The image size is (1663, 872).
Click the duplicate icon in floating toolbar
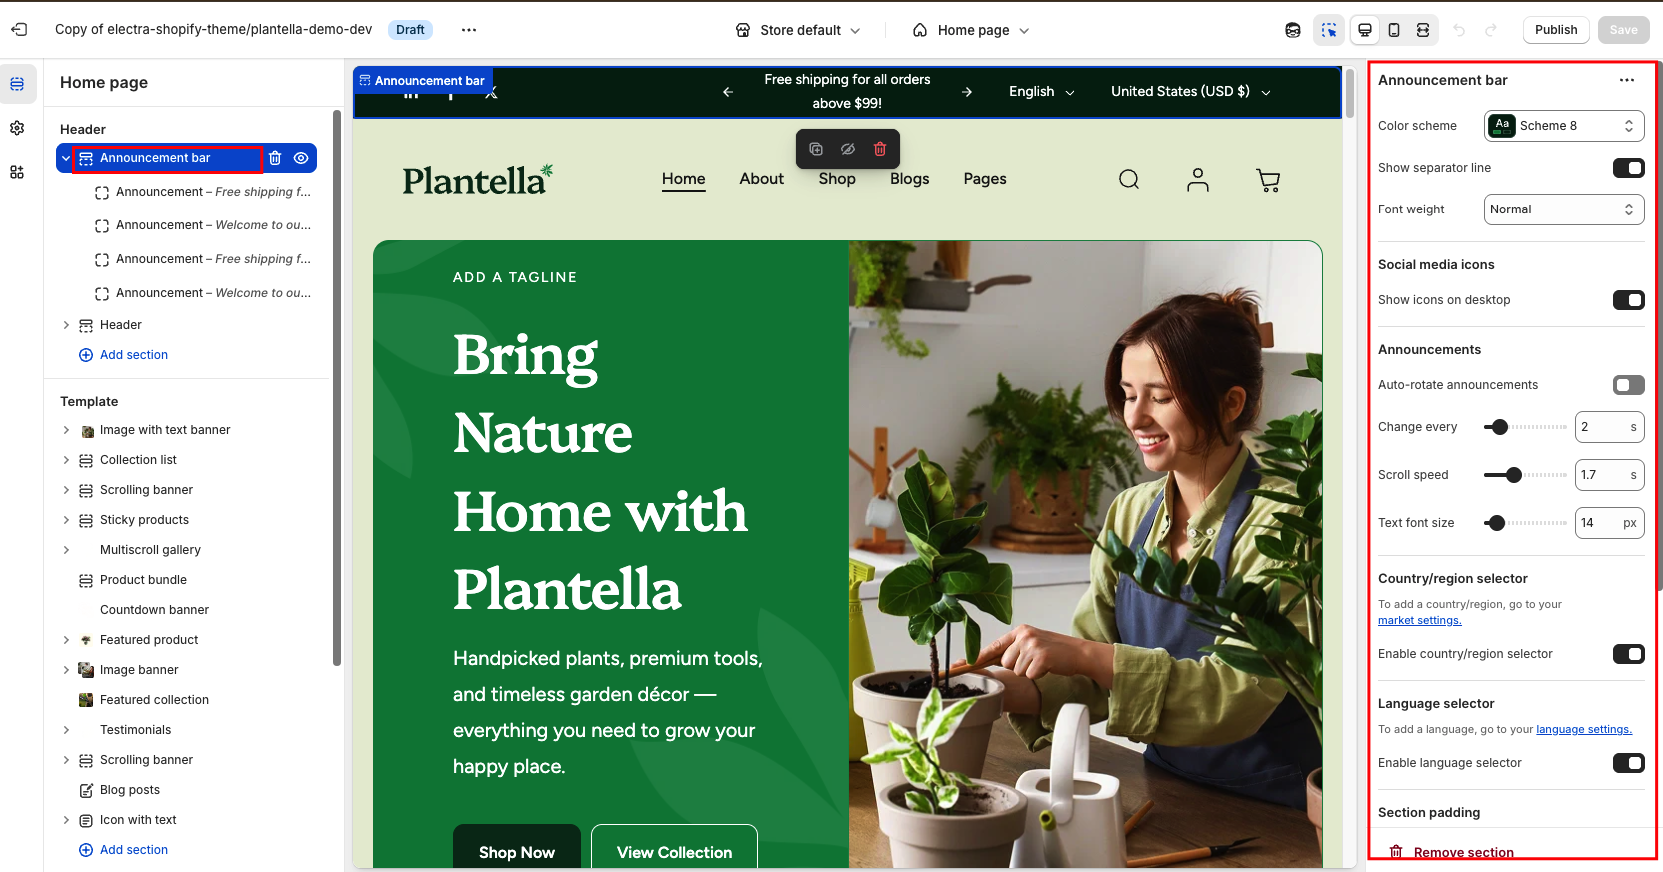tap(816, 149)
